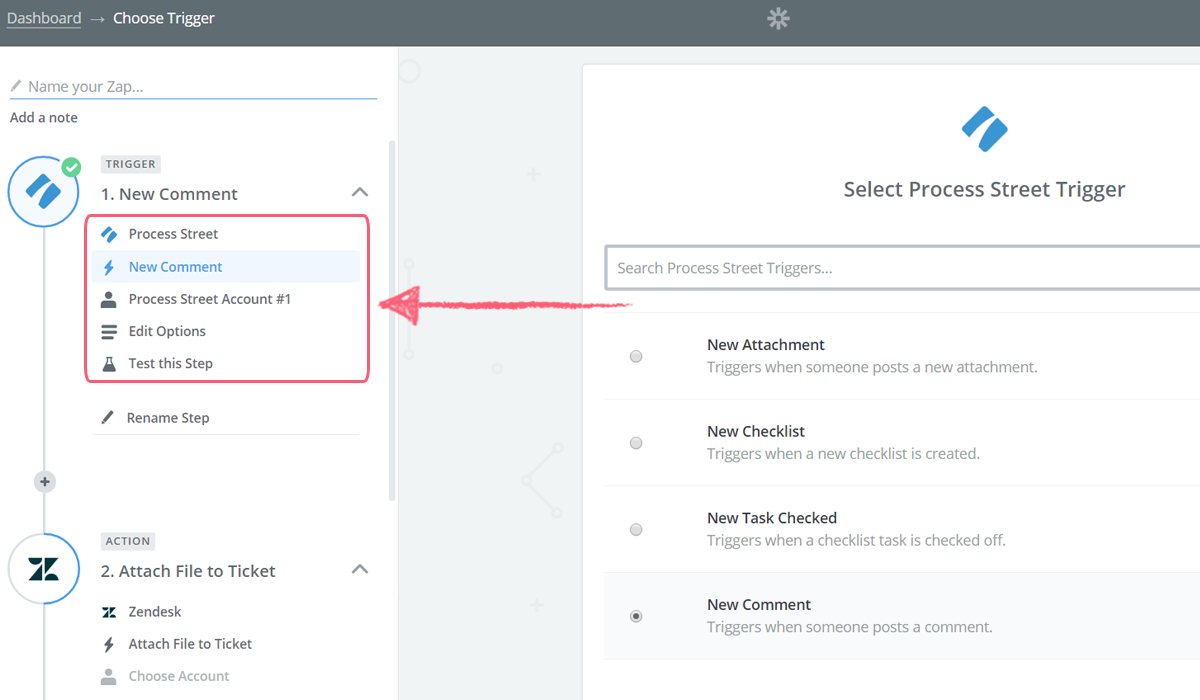1200x700 pixels.
Task: Click the Edit Options list icon
Action: pyautogui.click(x=111, y=330)
